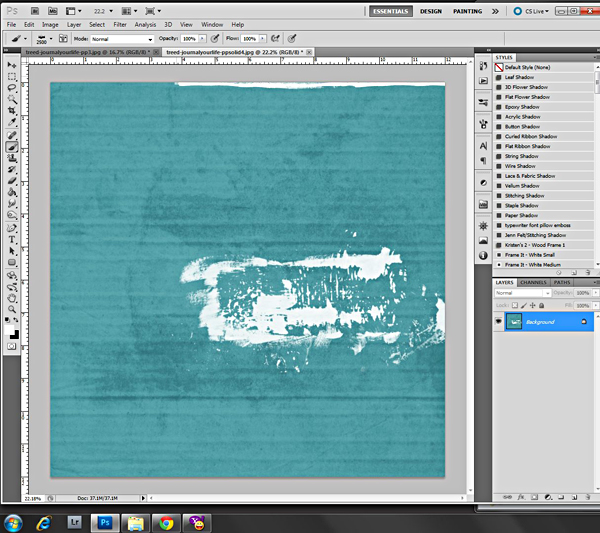Hide the Background layer eye icon
Image resolution: width=600 pixels, height=533 pixels.
click(498, 321)
